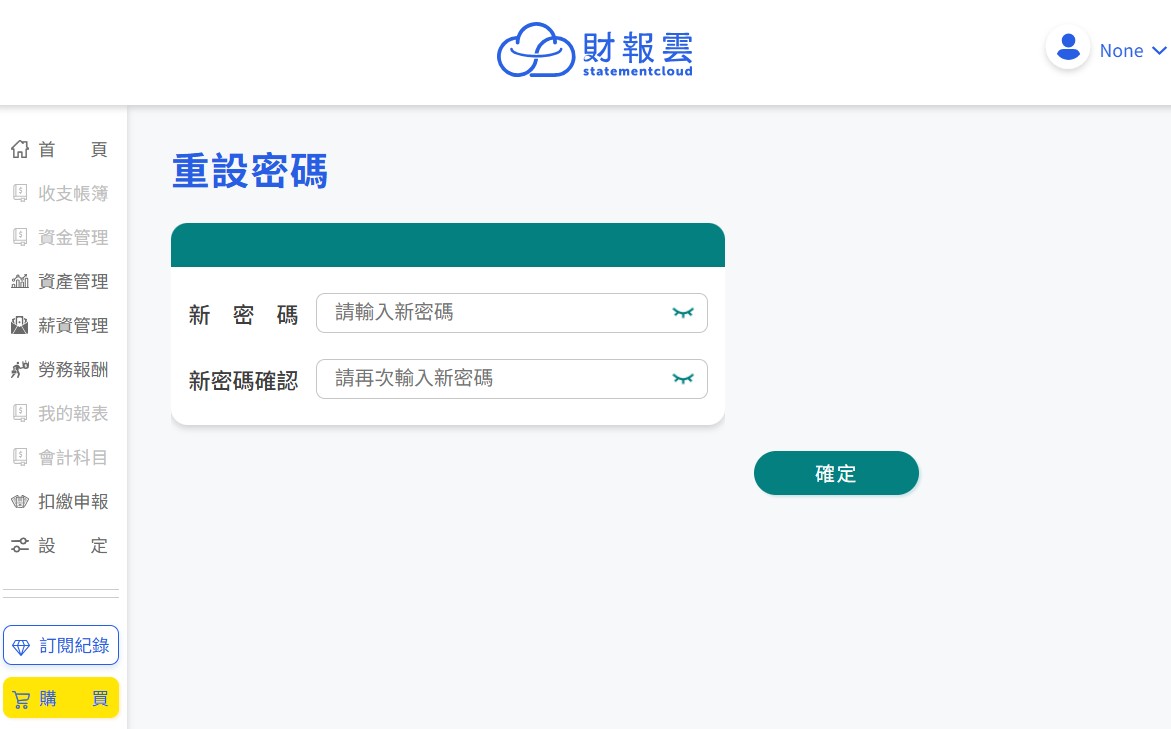The width and height of the screenshot is (1171, 729).
Task: Click the home icon beside 首頁
Action: click(19, 150)
